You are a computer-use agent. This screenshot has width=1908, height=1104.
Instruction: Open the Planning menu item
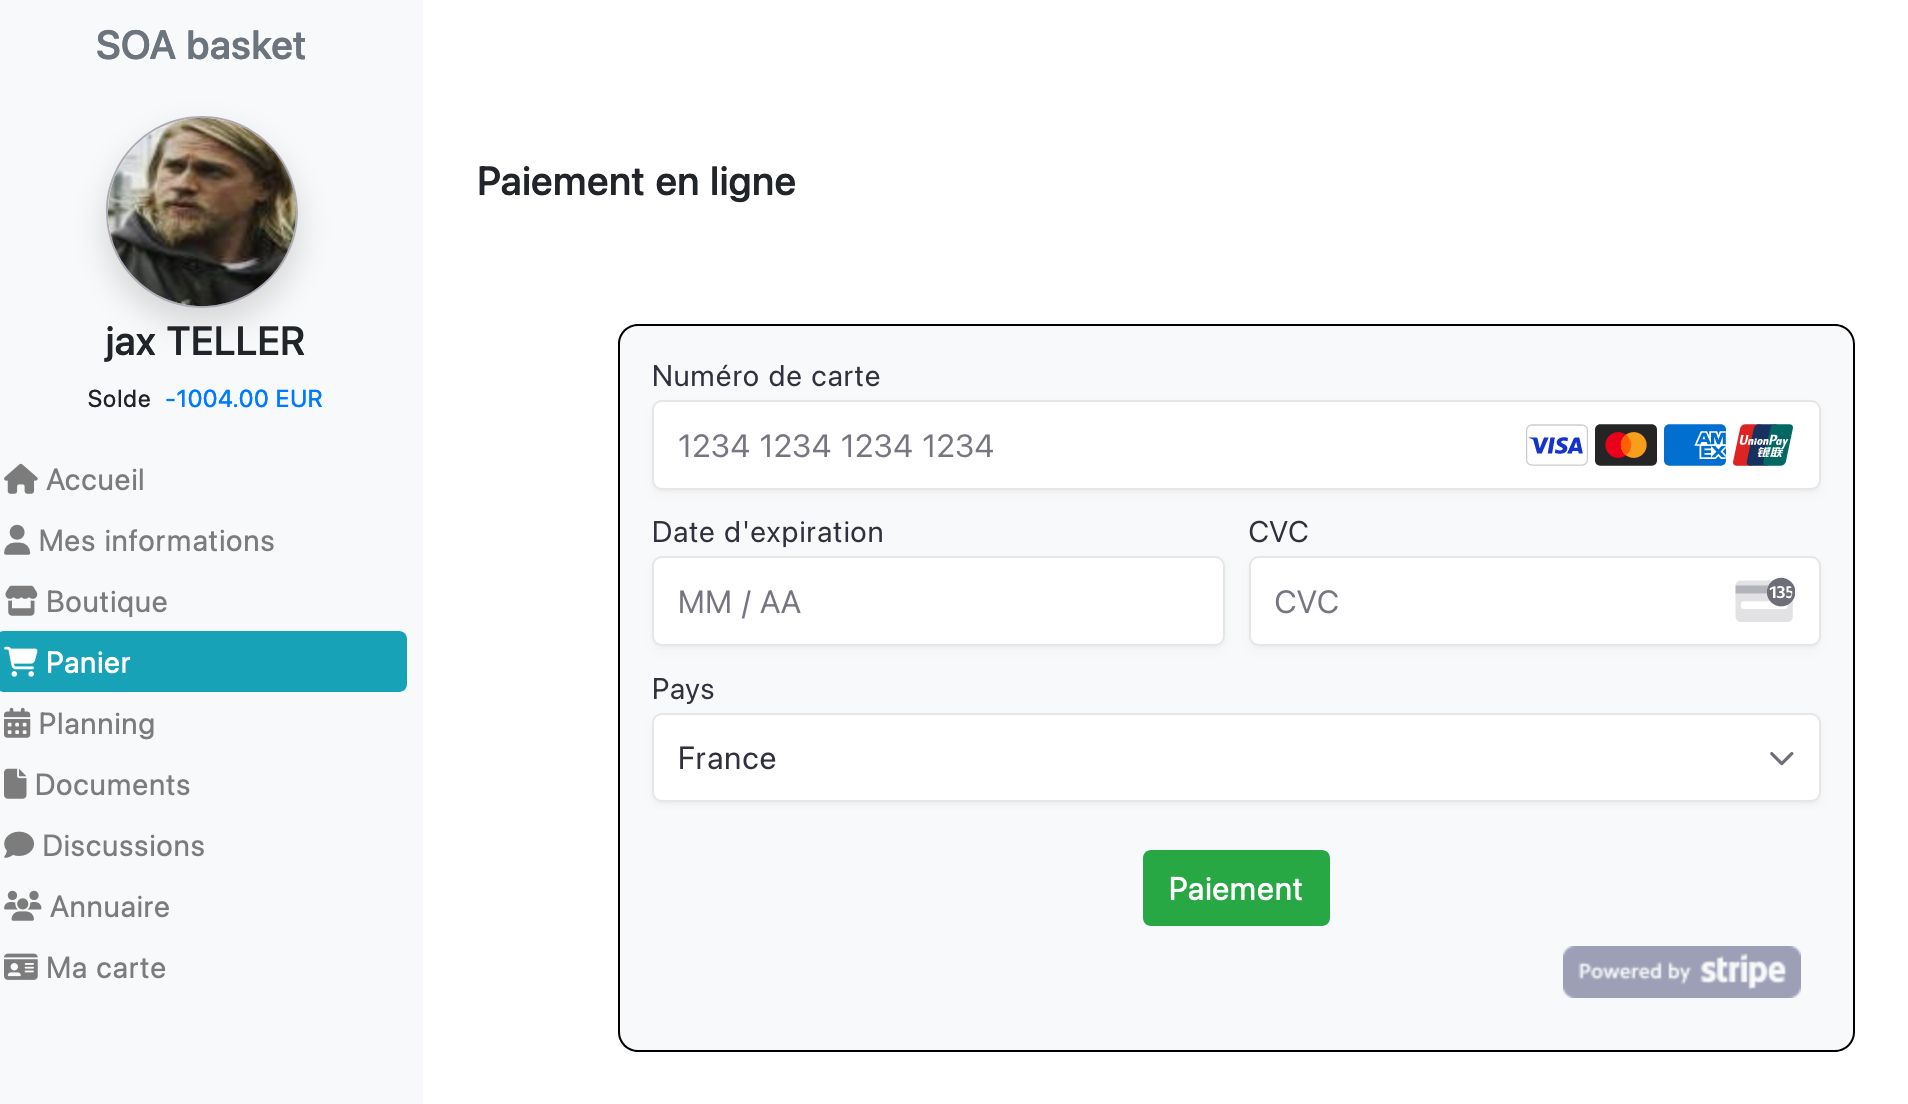click(x=96, y=724)
